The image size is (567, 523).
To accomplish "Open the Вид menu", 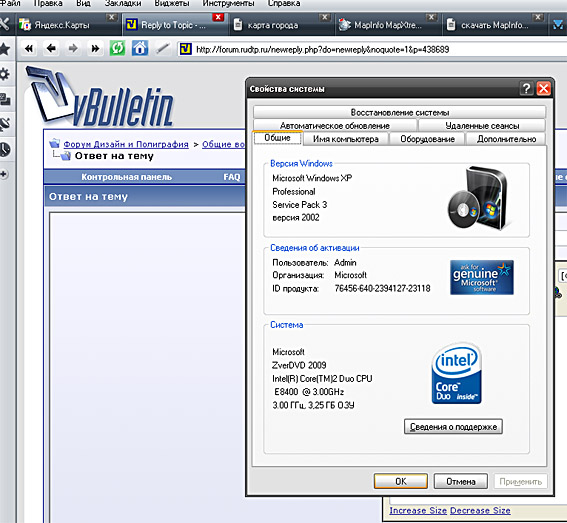I will tap(83, 4).
